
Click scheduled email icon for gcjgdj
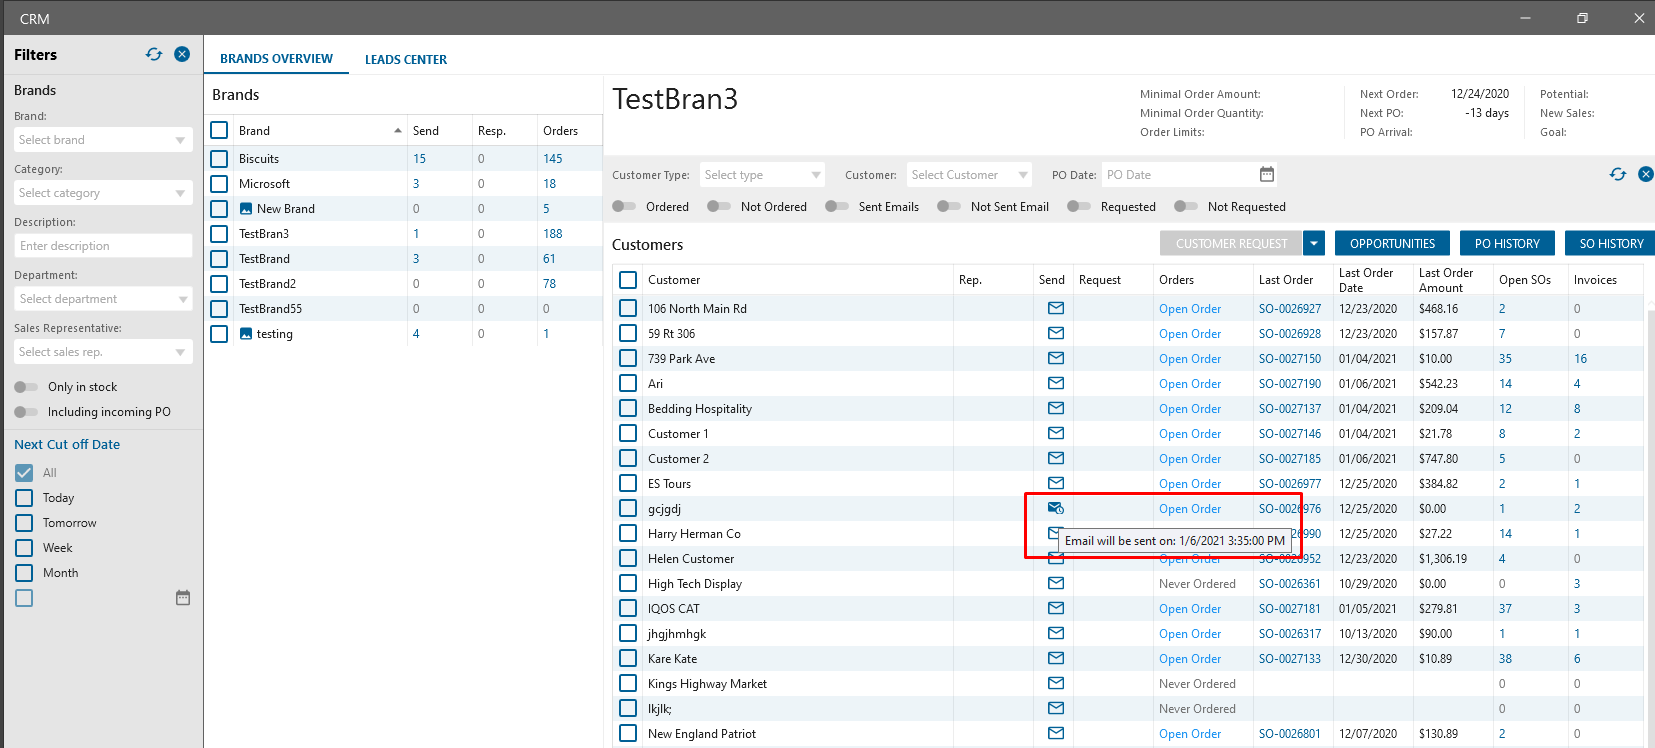[x=1056, y=508]
